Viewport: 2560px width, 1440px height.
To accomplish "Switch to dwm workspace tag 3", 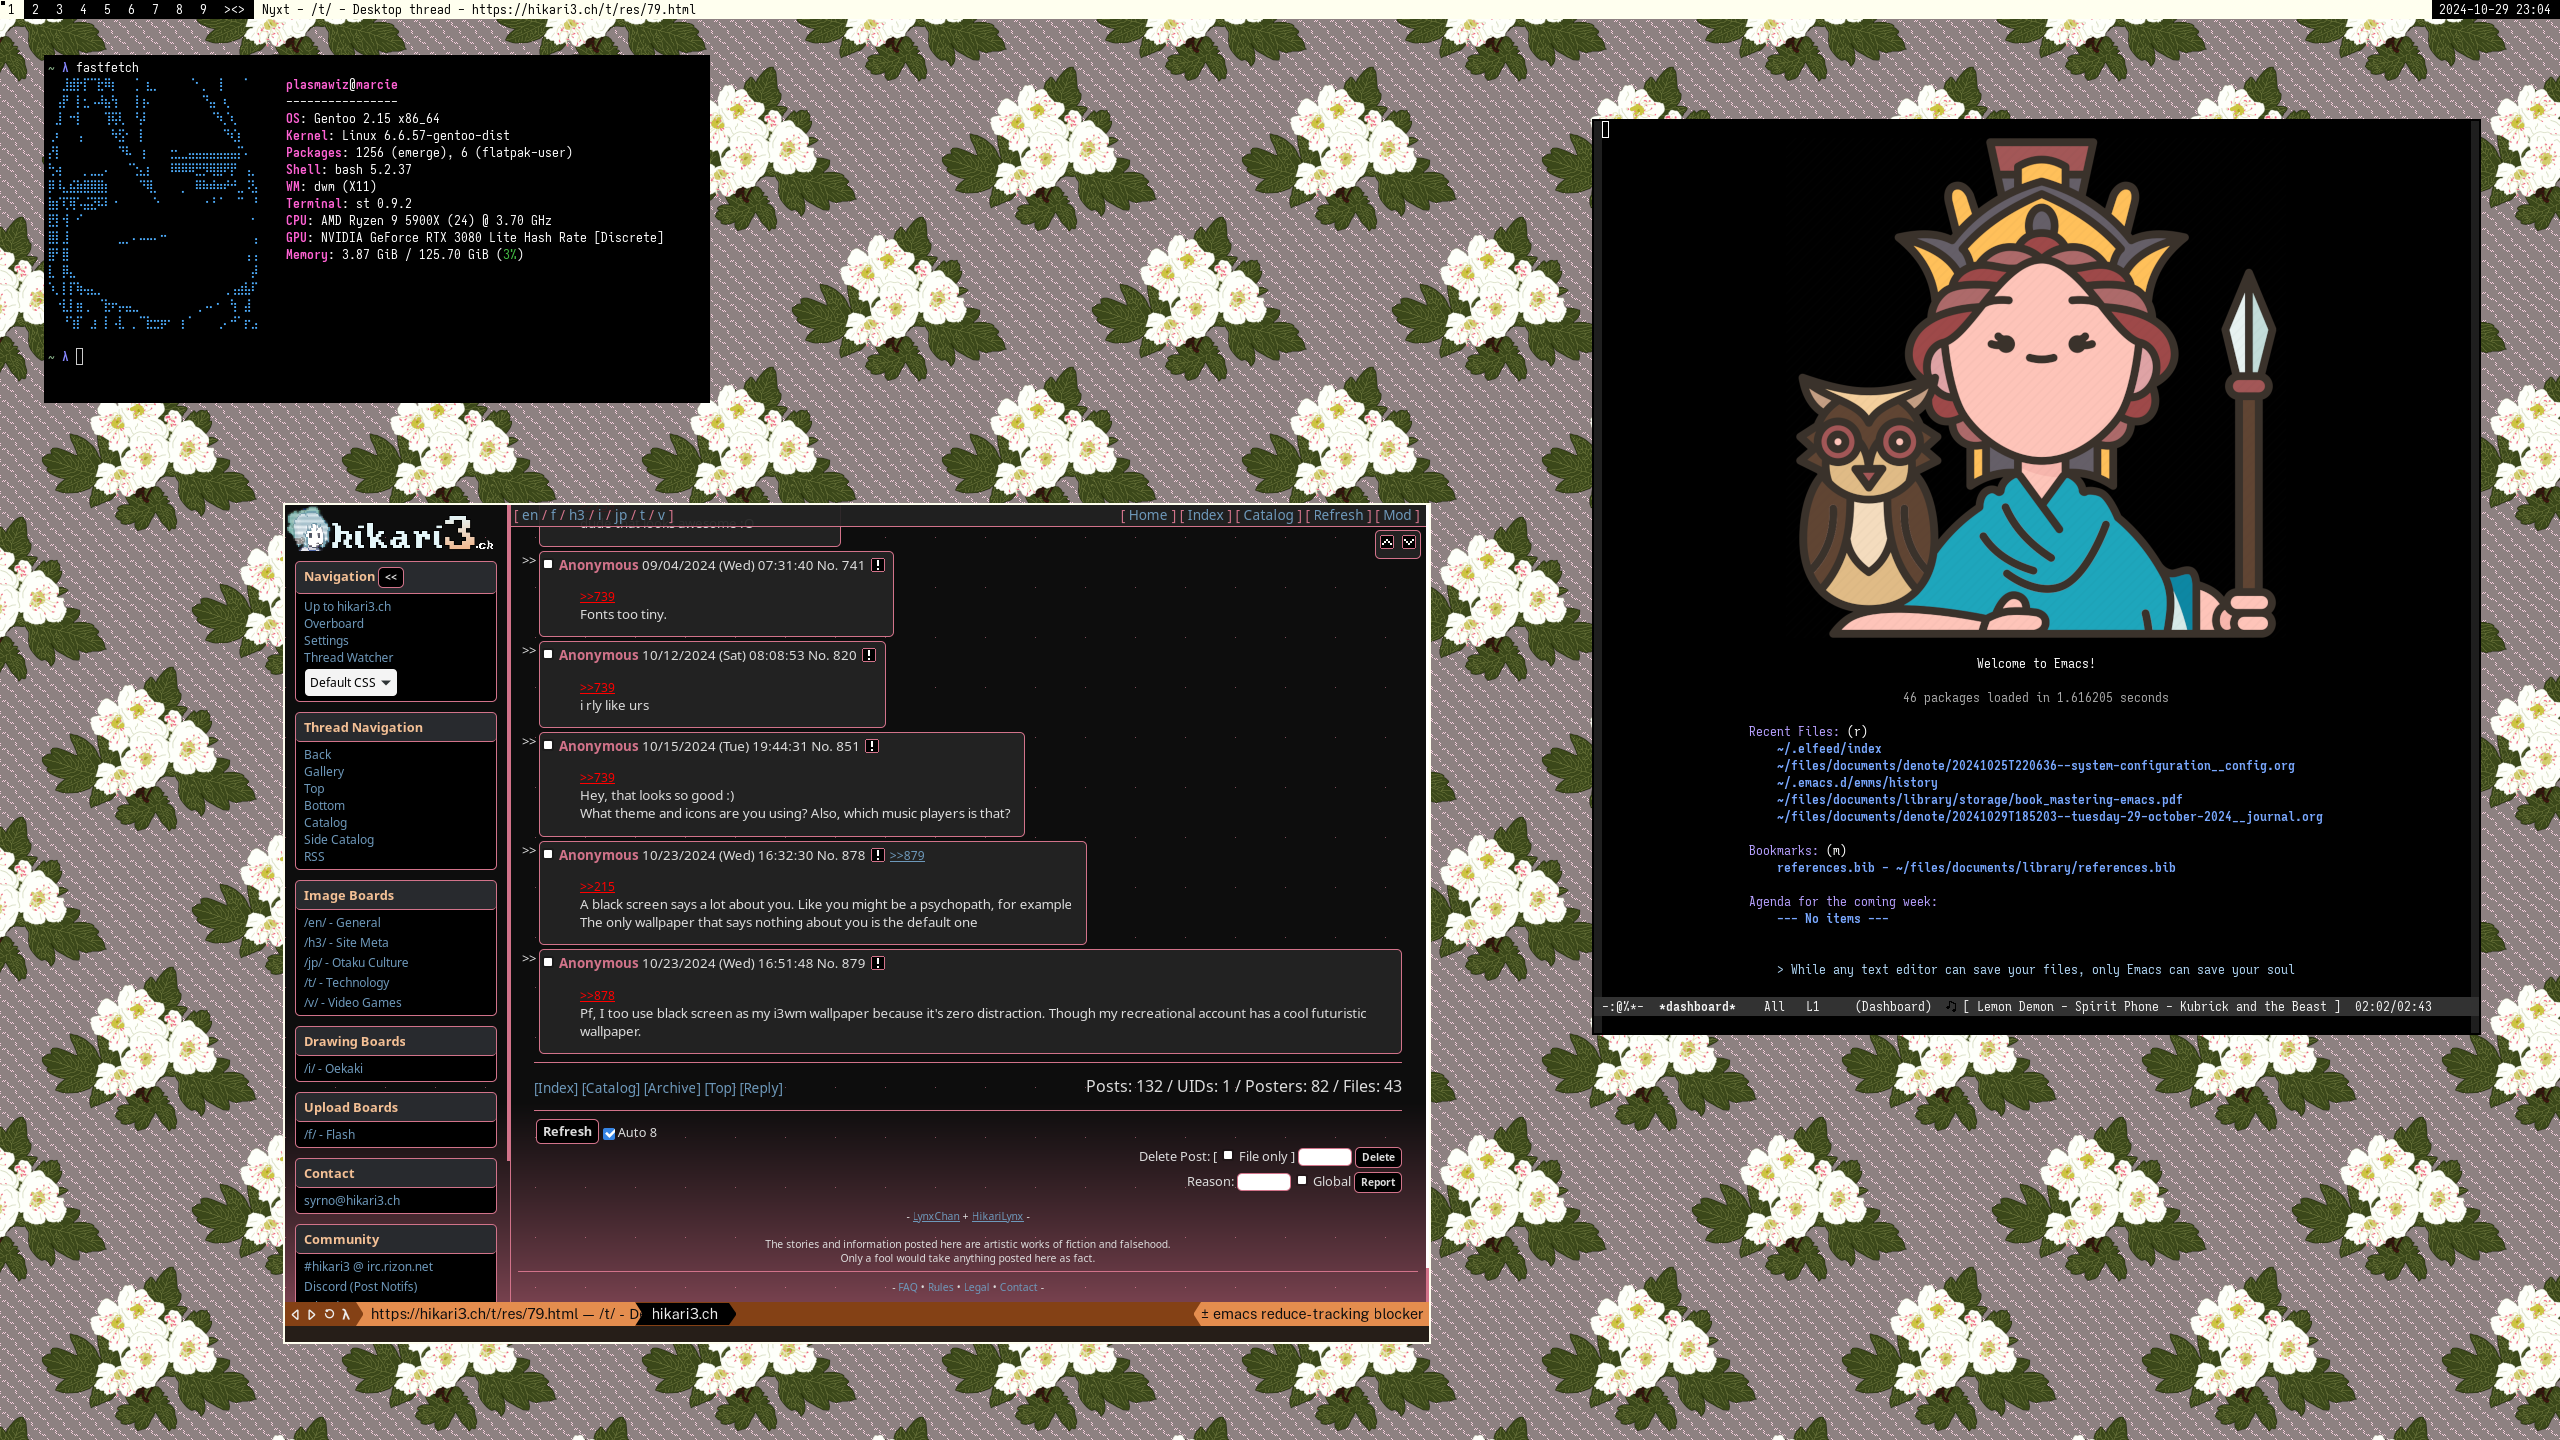I will [59, 9].
